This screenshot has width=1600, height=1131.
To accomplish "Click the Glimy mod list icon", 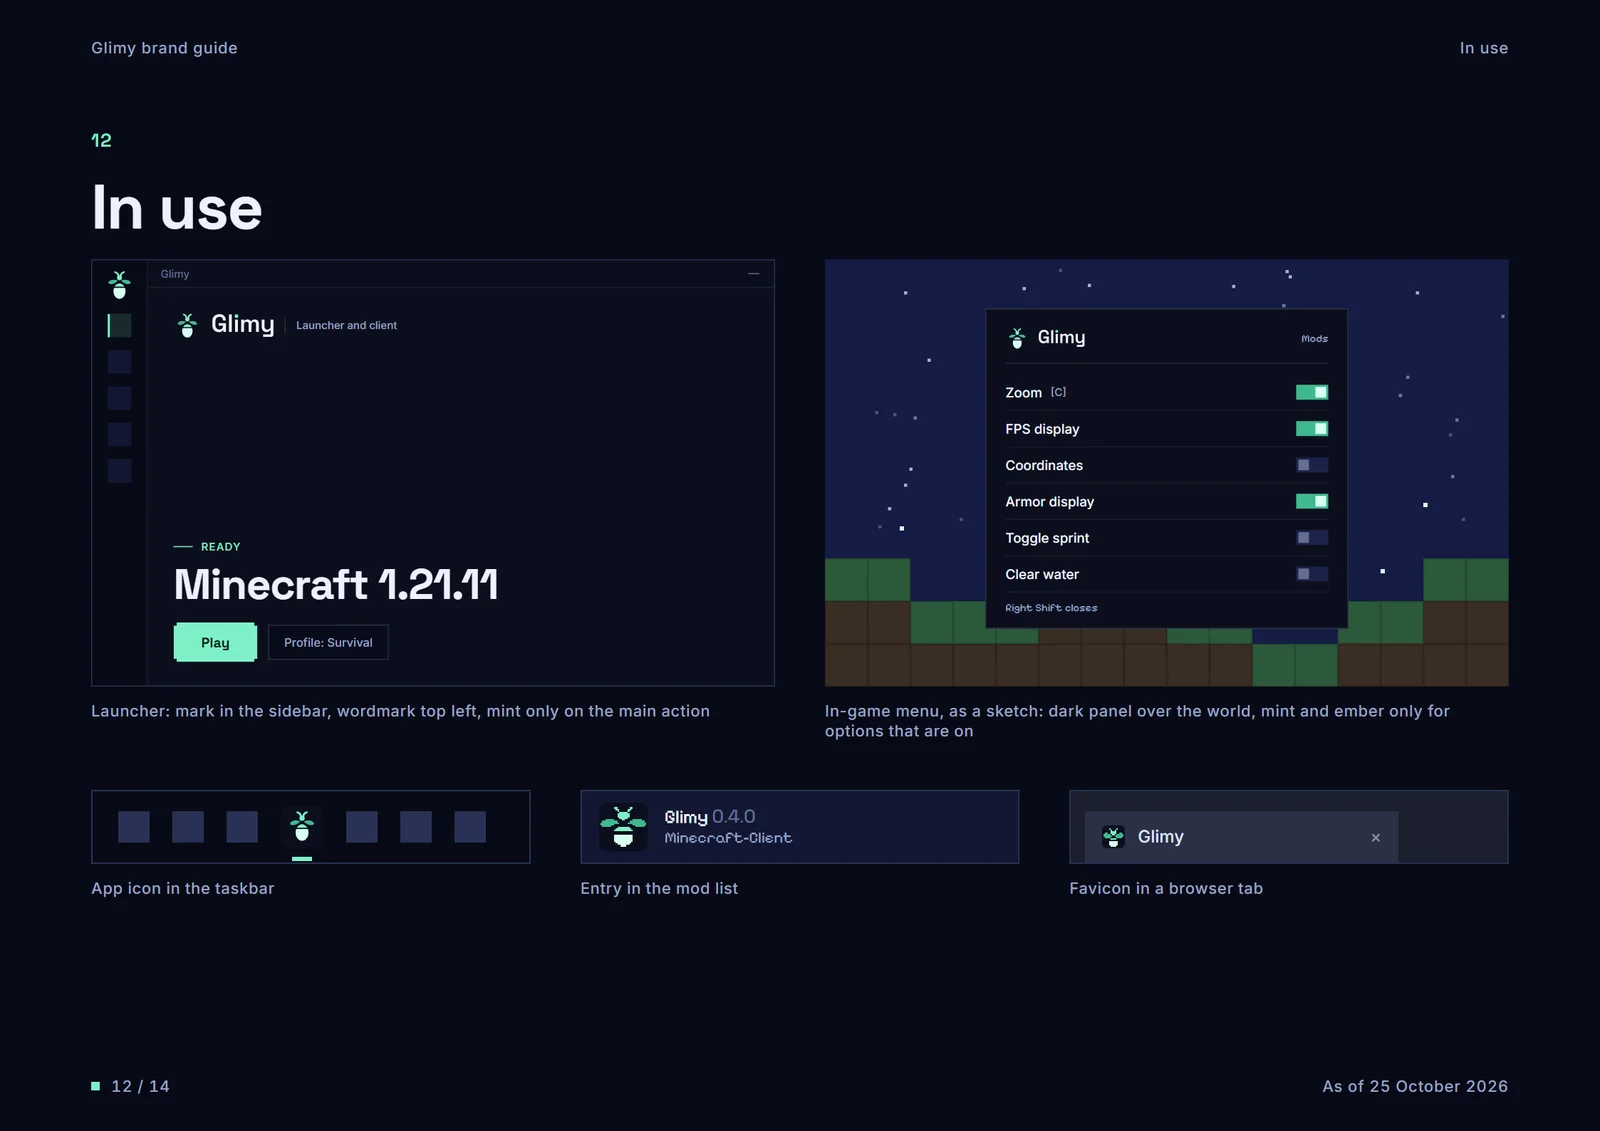I will (623, 827).
